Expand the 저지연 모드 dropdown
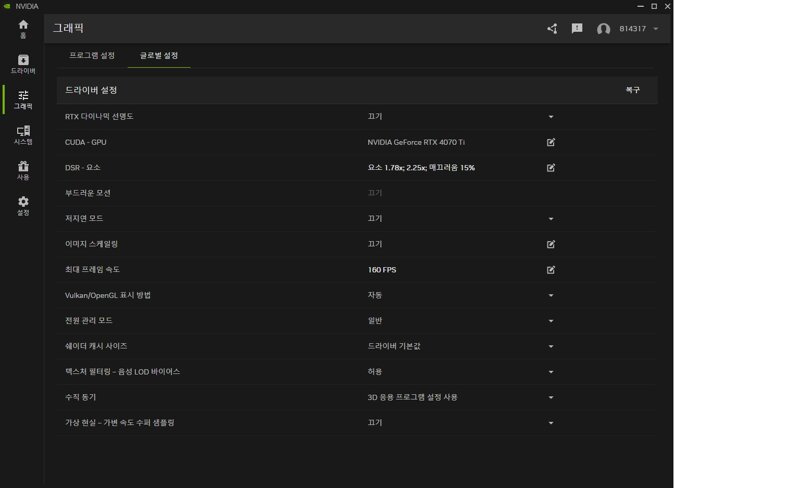This screenshot has width=800, height=488. (x=551, y=219)
